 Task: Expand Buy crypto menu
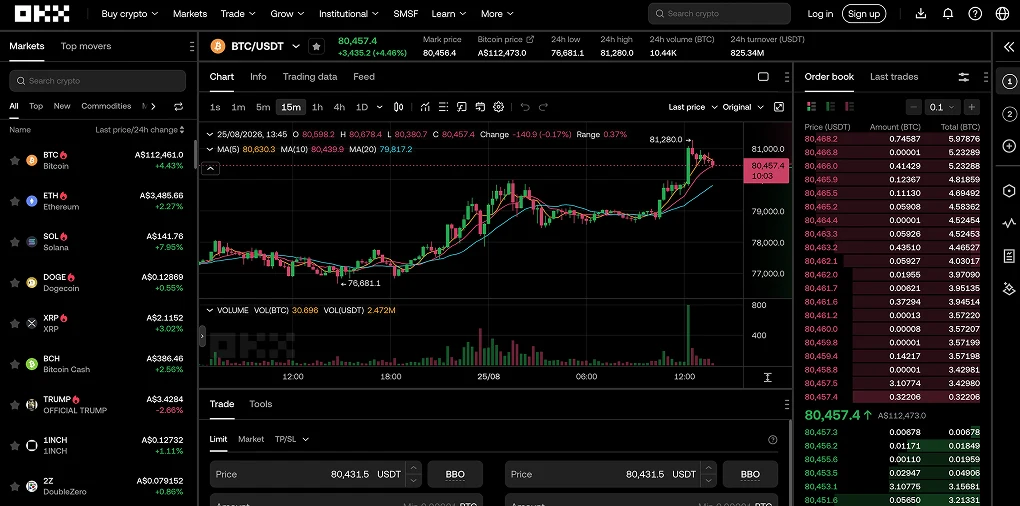[x=129, y=14]
